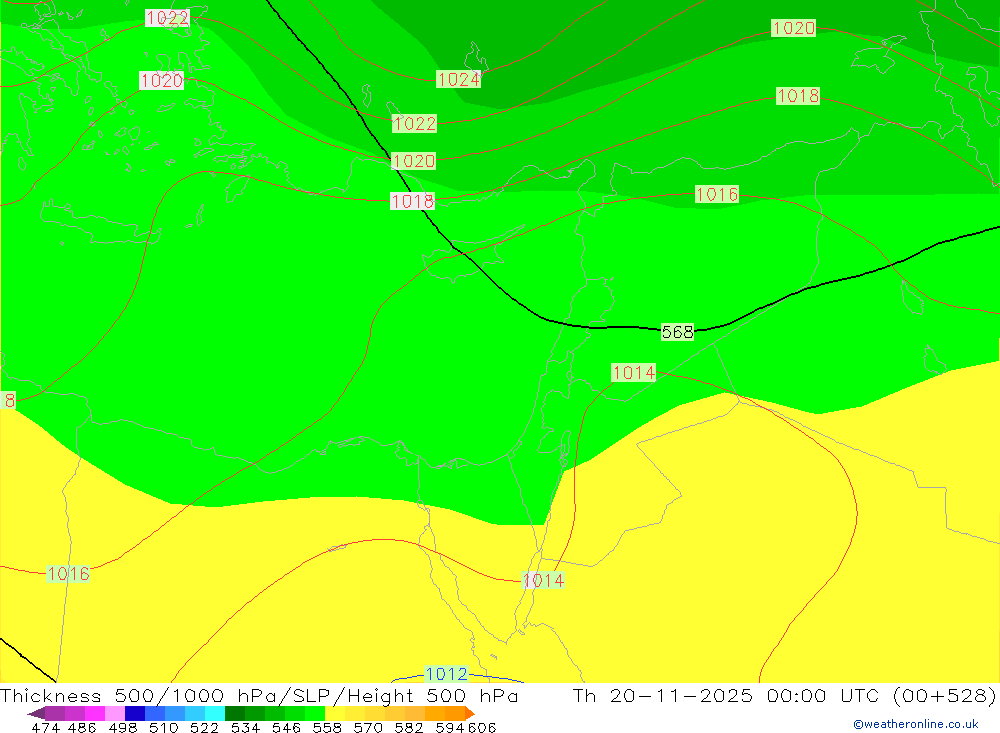Click the legend value 558
Viewport: 1000px width, 733px height.
tap(327, 727)
